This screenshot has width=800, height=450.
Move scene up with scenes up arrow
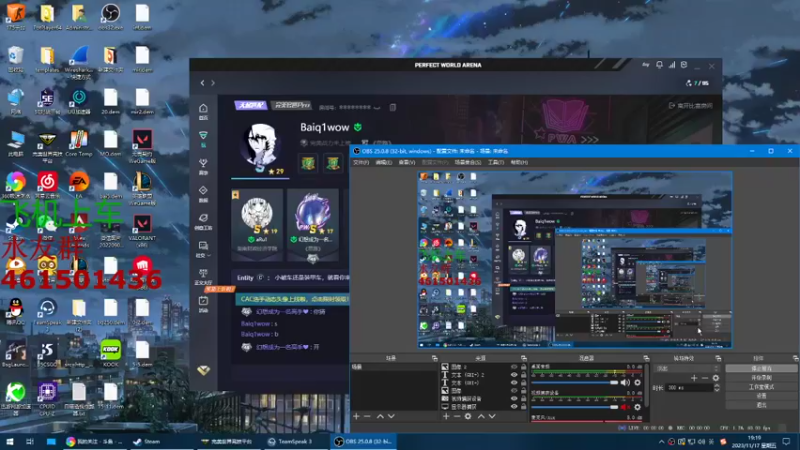(380, 416)
